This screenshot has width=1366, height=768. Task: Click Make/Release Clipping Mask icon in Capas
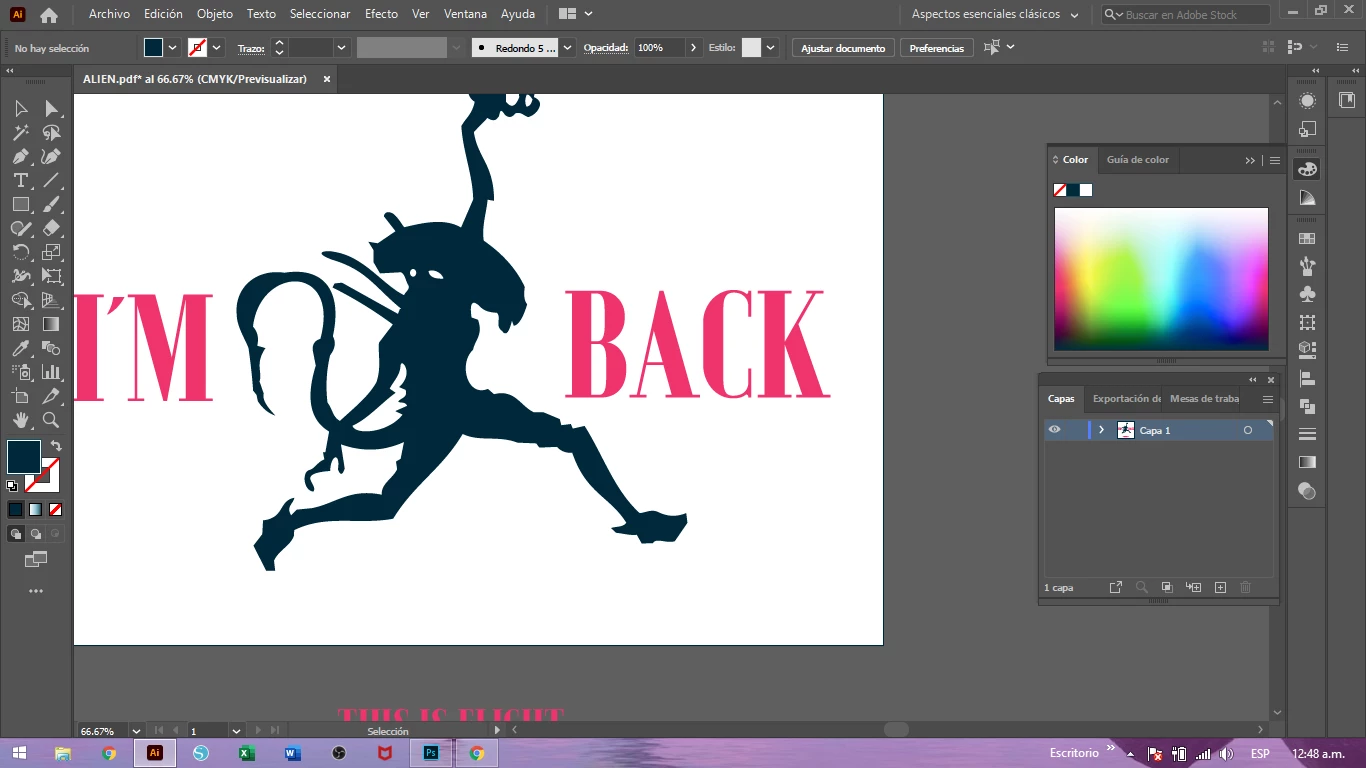pos(1167,588)
